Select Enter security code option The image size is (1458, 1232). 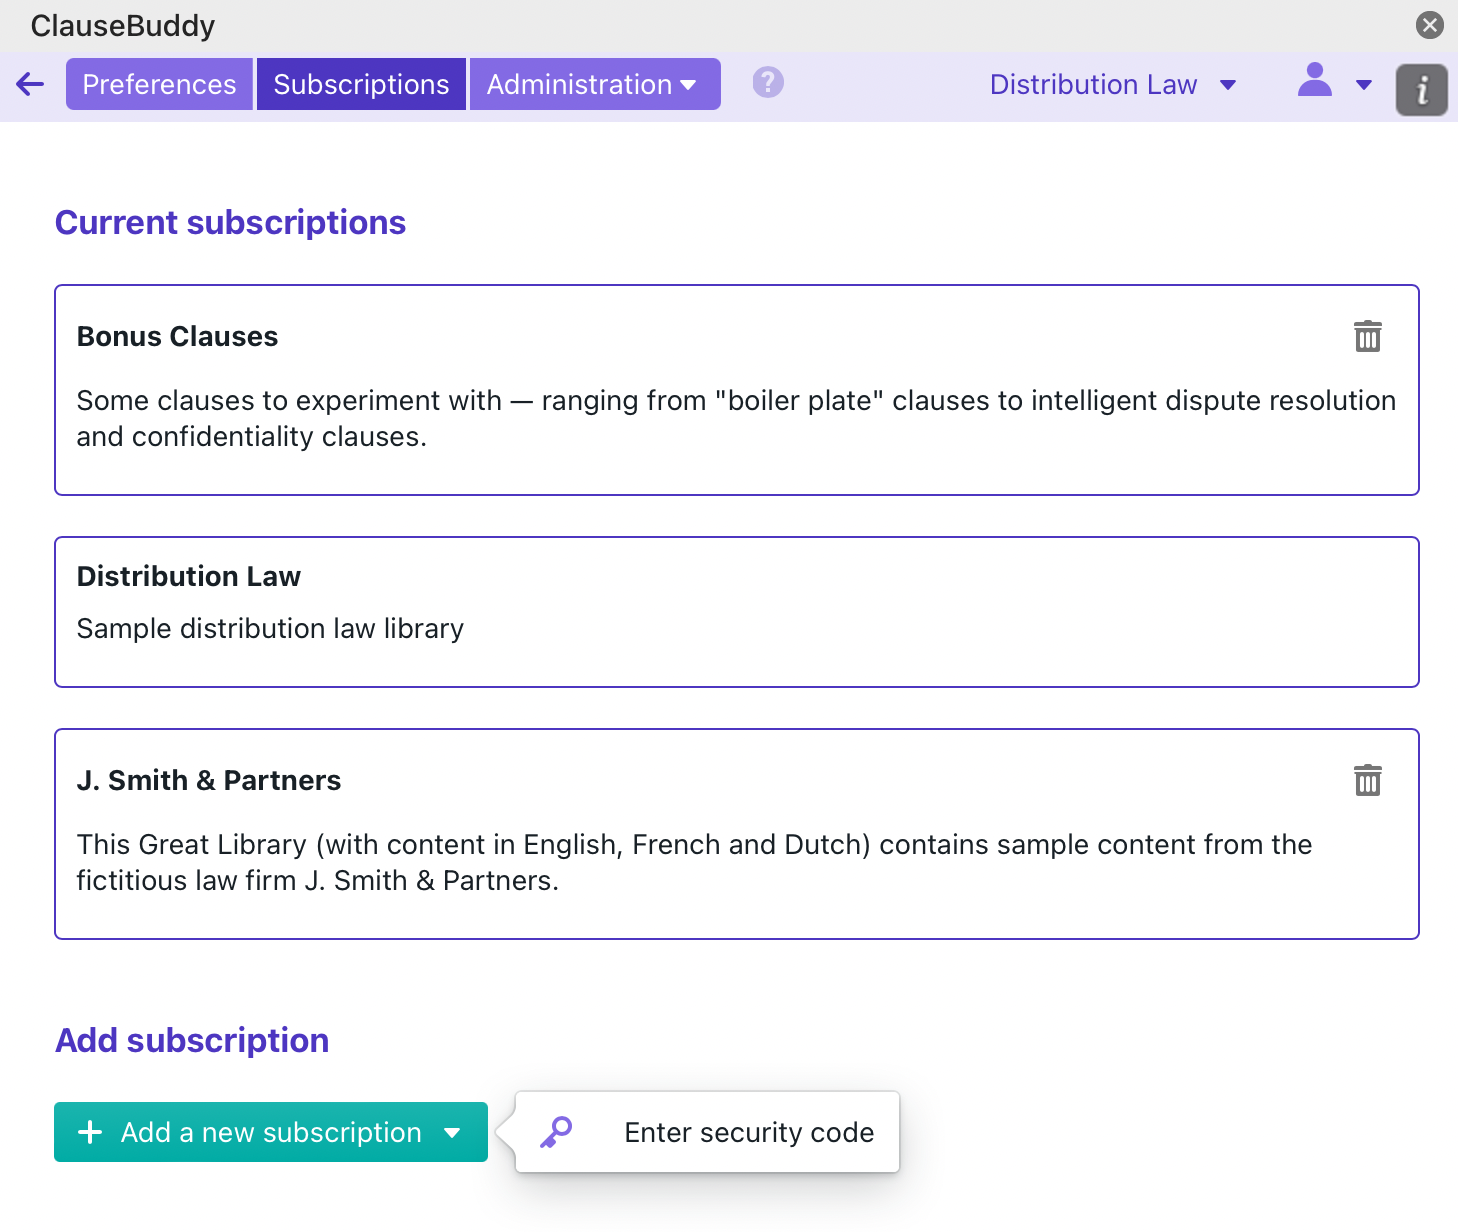708,1132
